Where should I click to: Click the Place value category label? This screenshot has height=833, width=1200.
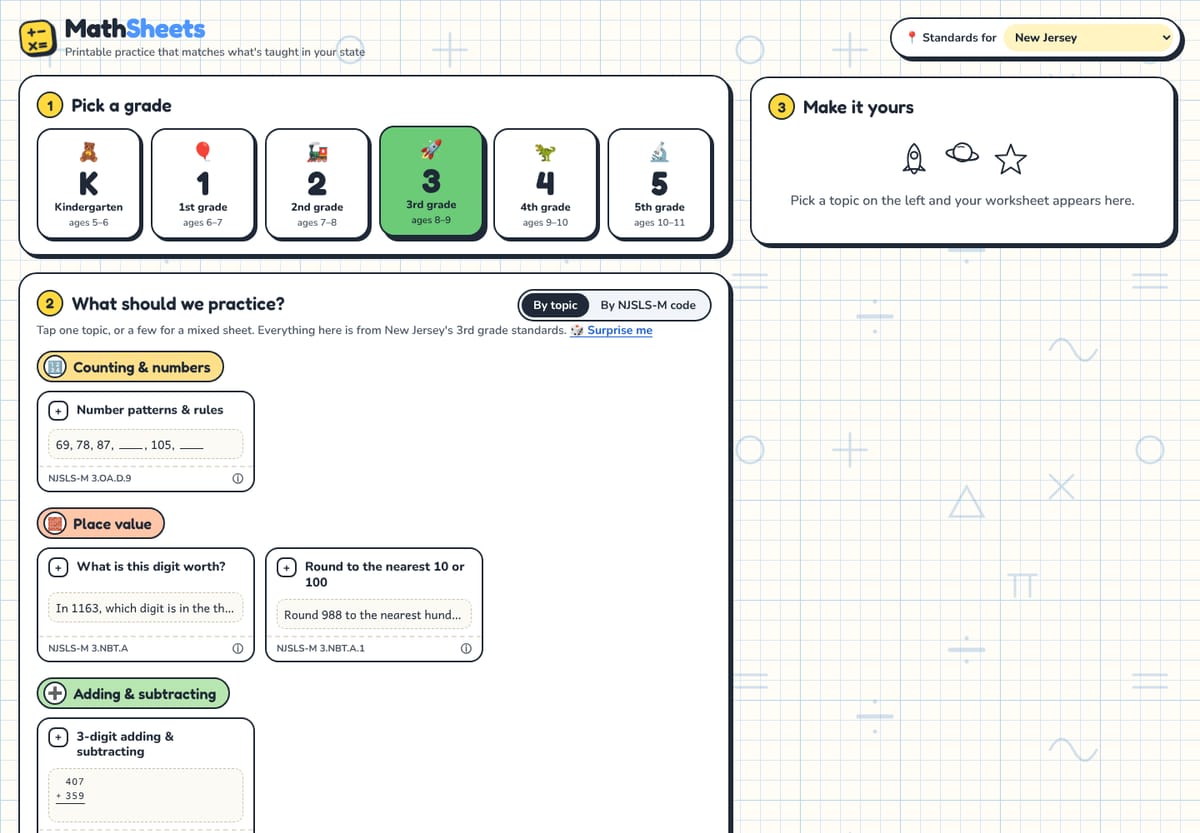click(101, 524)
